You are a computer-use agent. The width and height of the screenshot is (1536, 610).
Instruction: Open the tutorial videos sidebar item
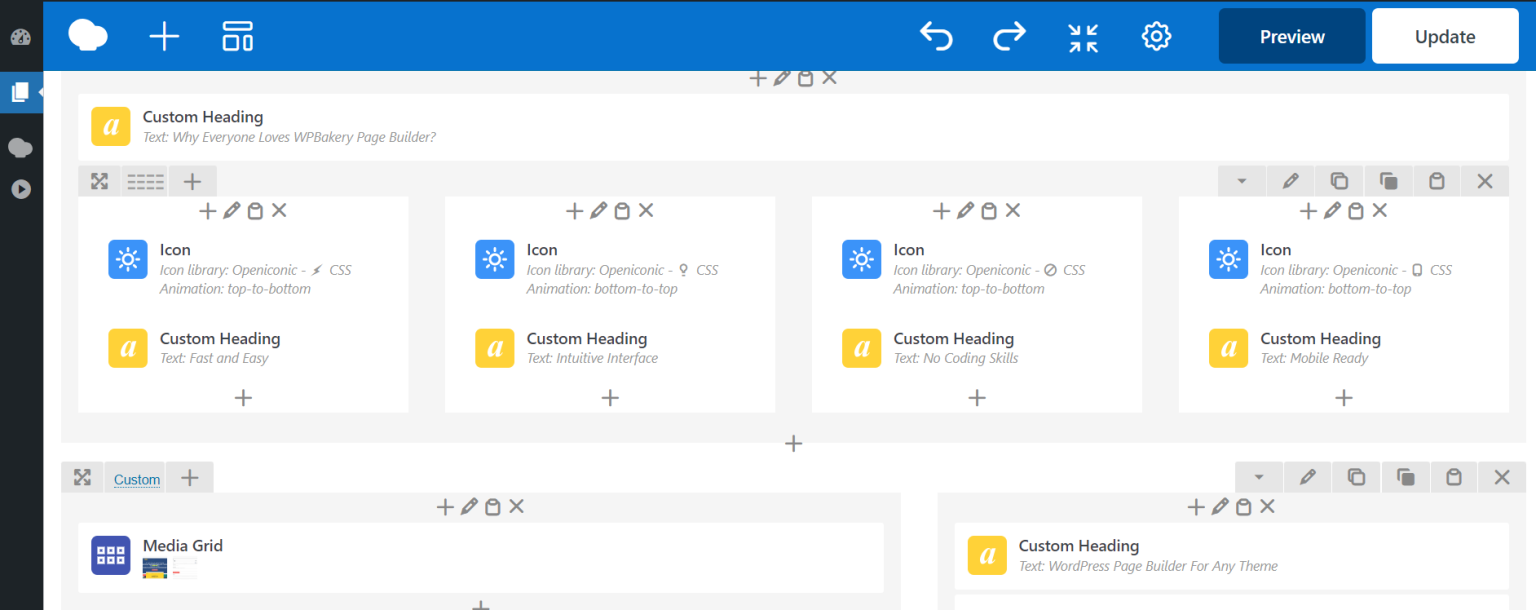21,189
